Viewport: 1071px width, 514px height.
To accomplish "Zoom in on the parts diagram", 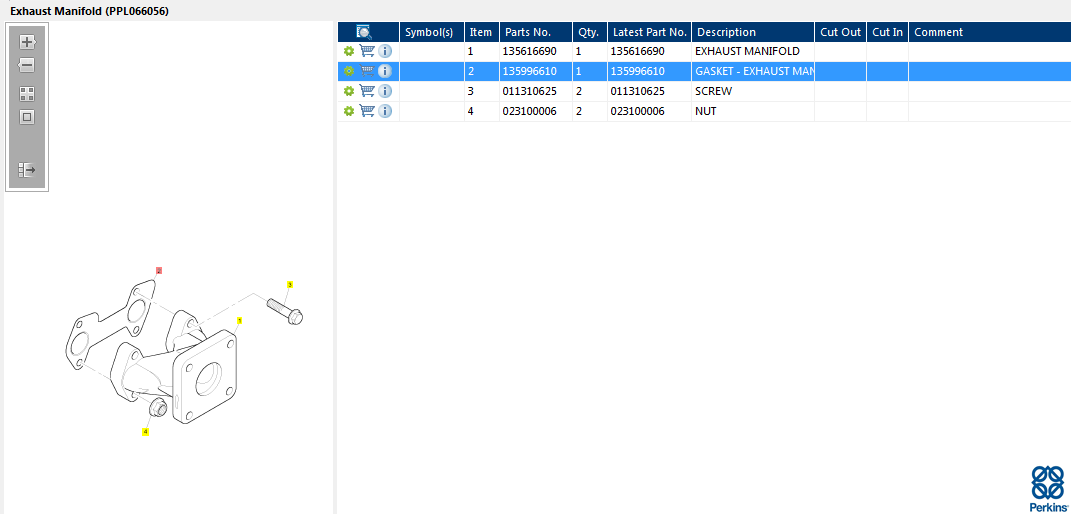I will (x=27, y=42).
